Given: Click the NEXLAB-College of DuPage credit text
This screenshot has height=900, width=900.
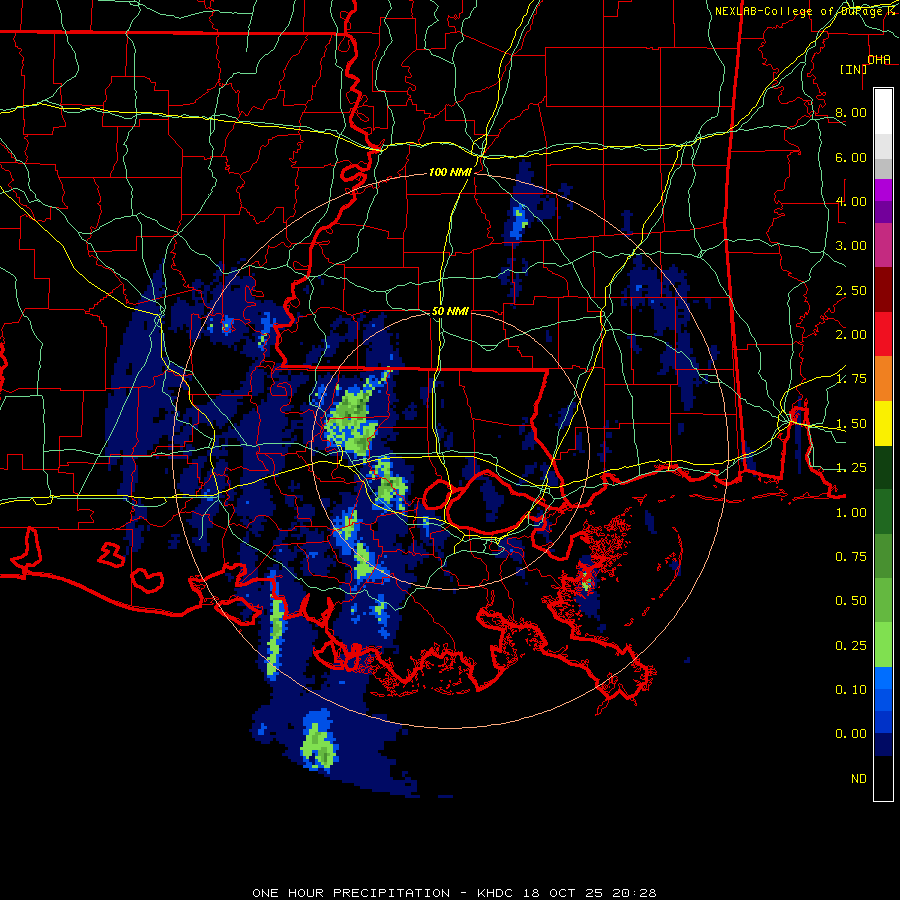Looking at the screenshot, I should (806, 11).
